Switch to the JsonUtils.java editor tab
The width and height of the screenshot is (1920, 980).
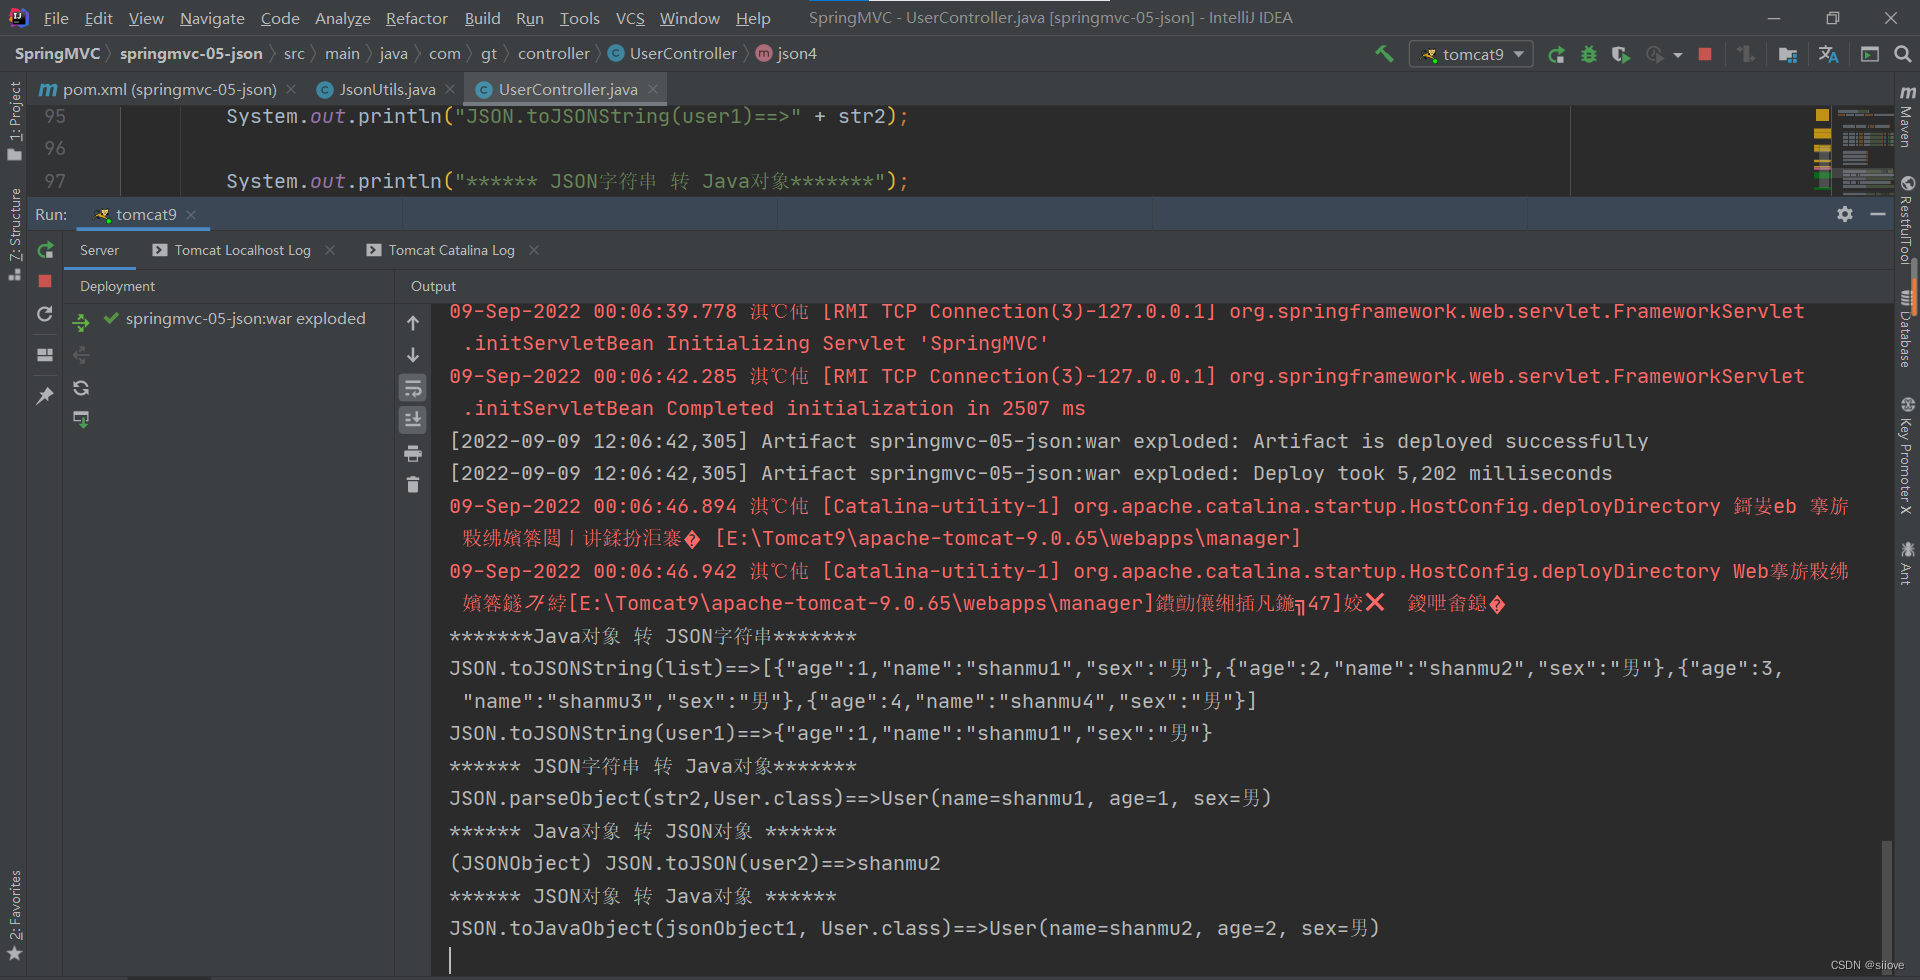pyautogui.click(x=387, y=90)
